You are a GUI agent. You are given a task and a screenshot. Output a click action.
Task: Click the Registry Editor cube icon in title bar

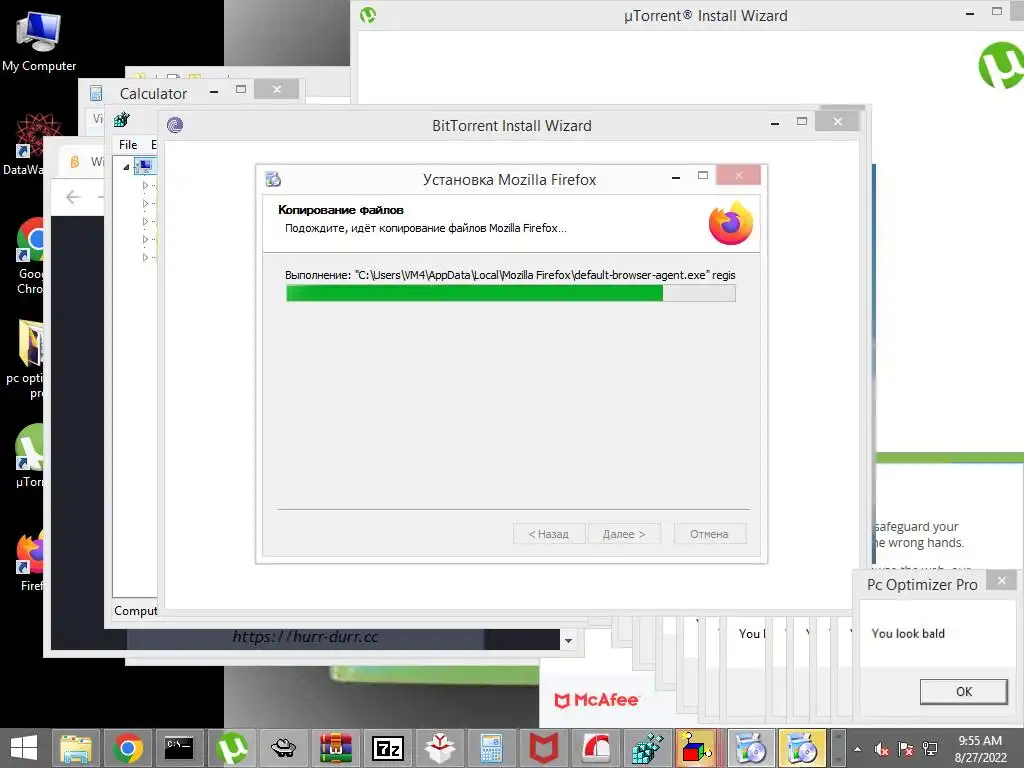tap(121, 120)
